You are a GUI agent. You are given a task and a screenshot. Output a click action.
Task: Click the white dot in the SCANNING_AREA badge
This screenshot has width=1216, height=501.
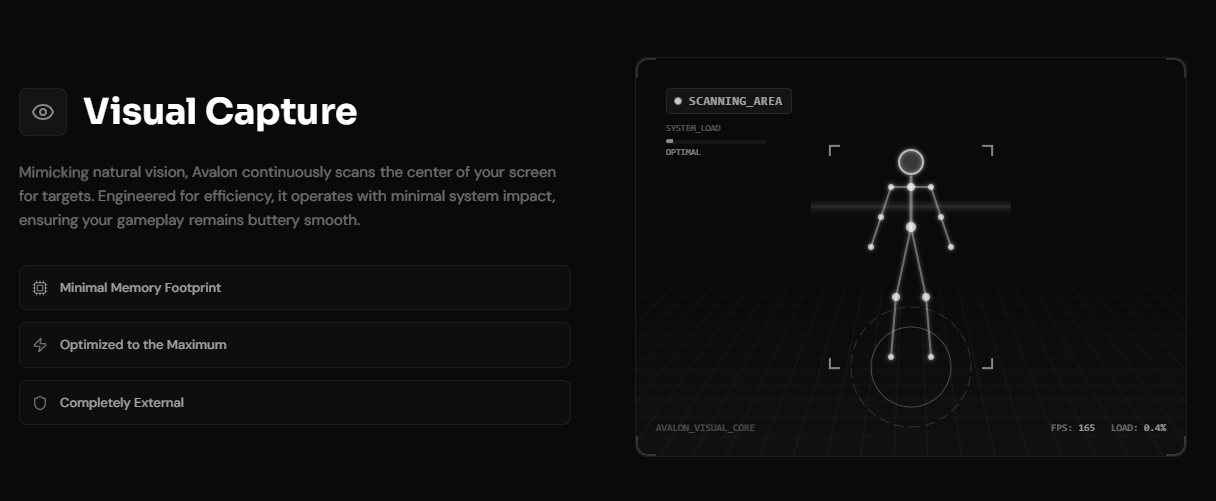coord(678,101)
